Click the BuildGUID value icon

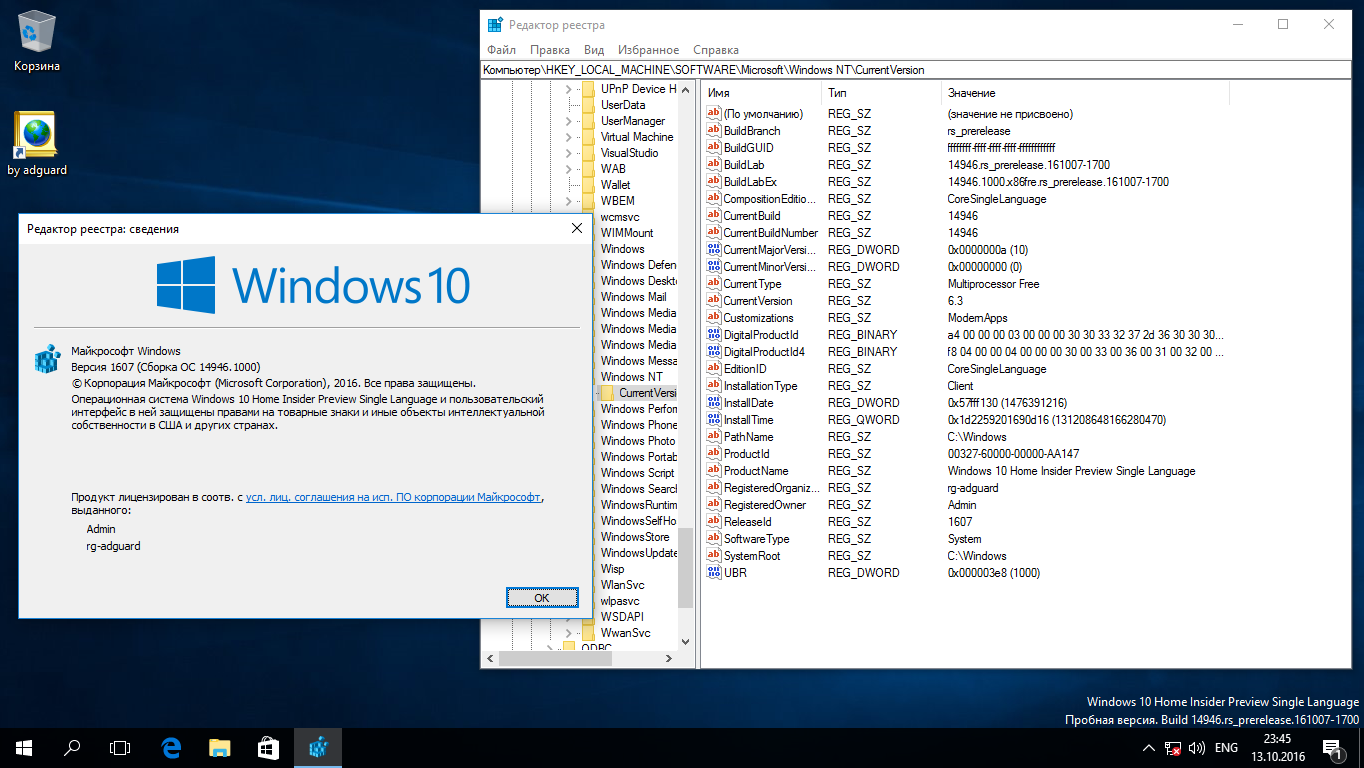(714, 148)
